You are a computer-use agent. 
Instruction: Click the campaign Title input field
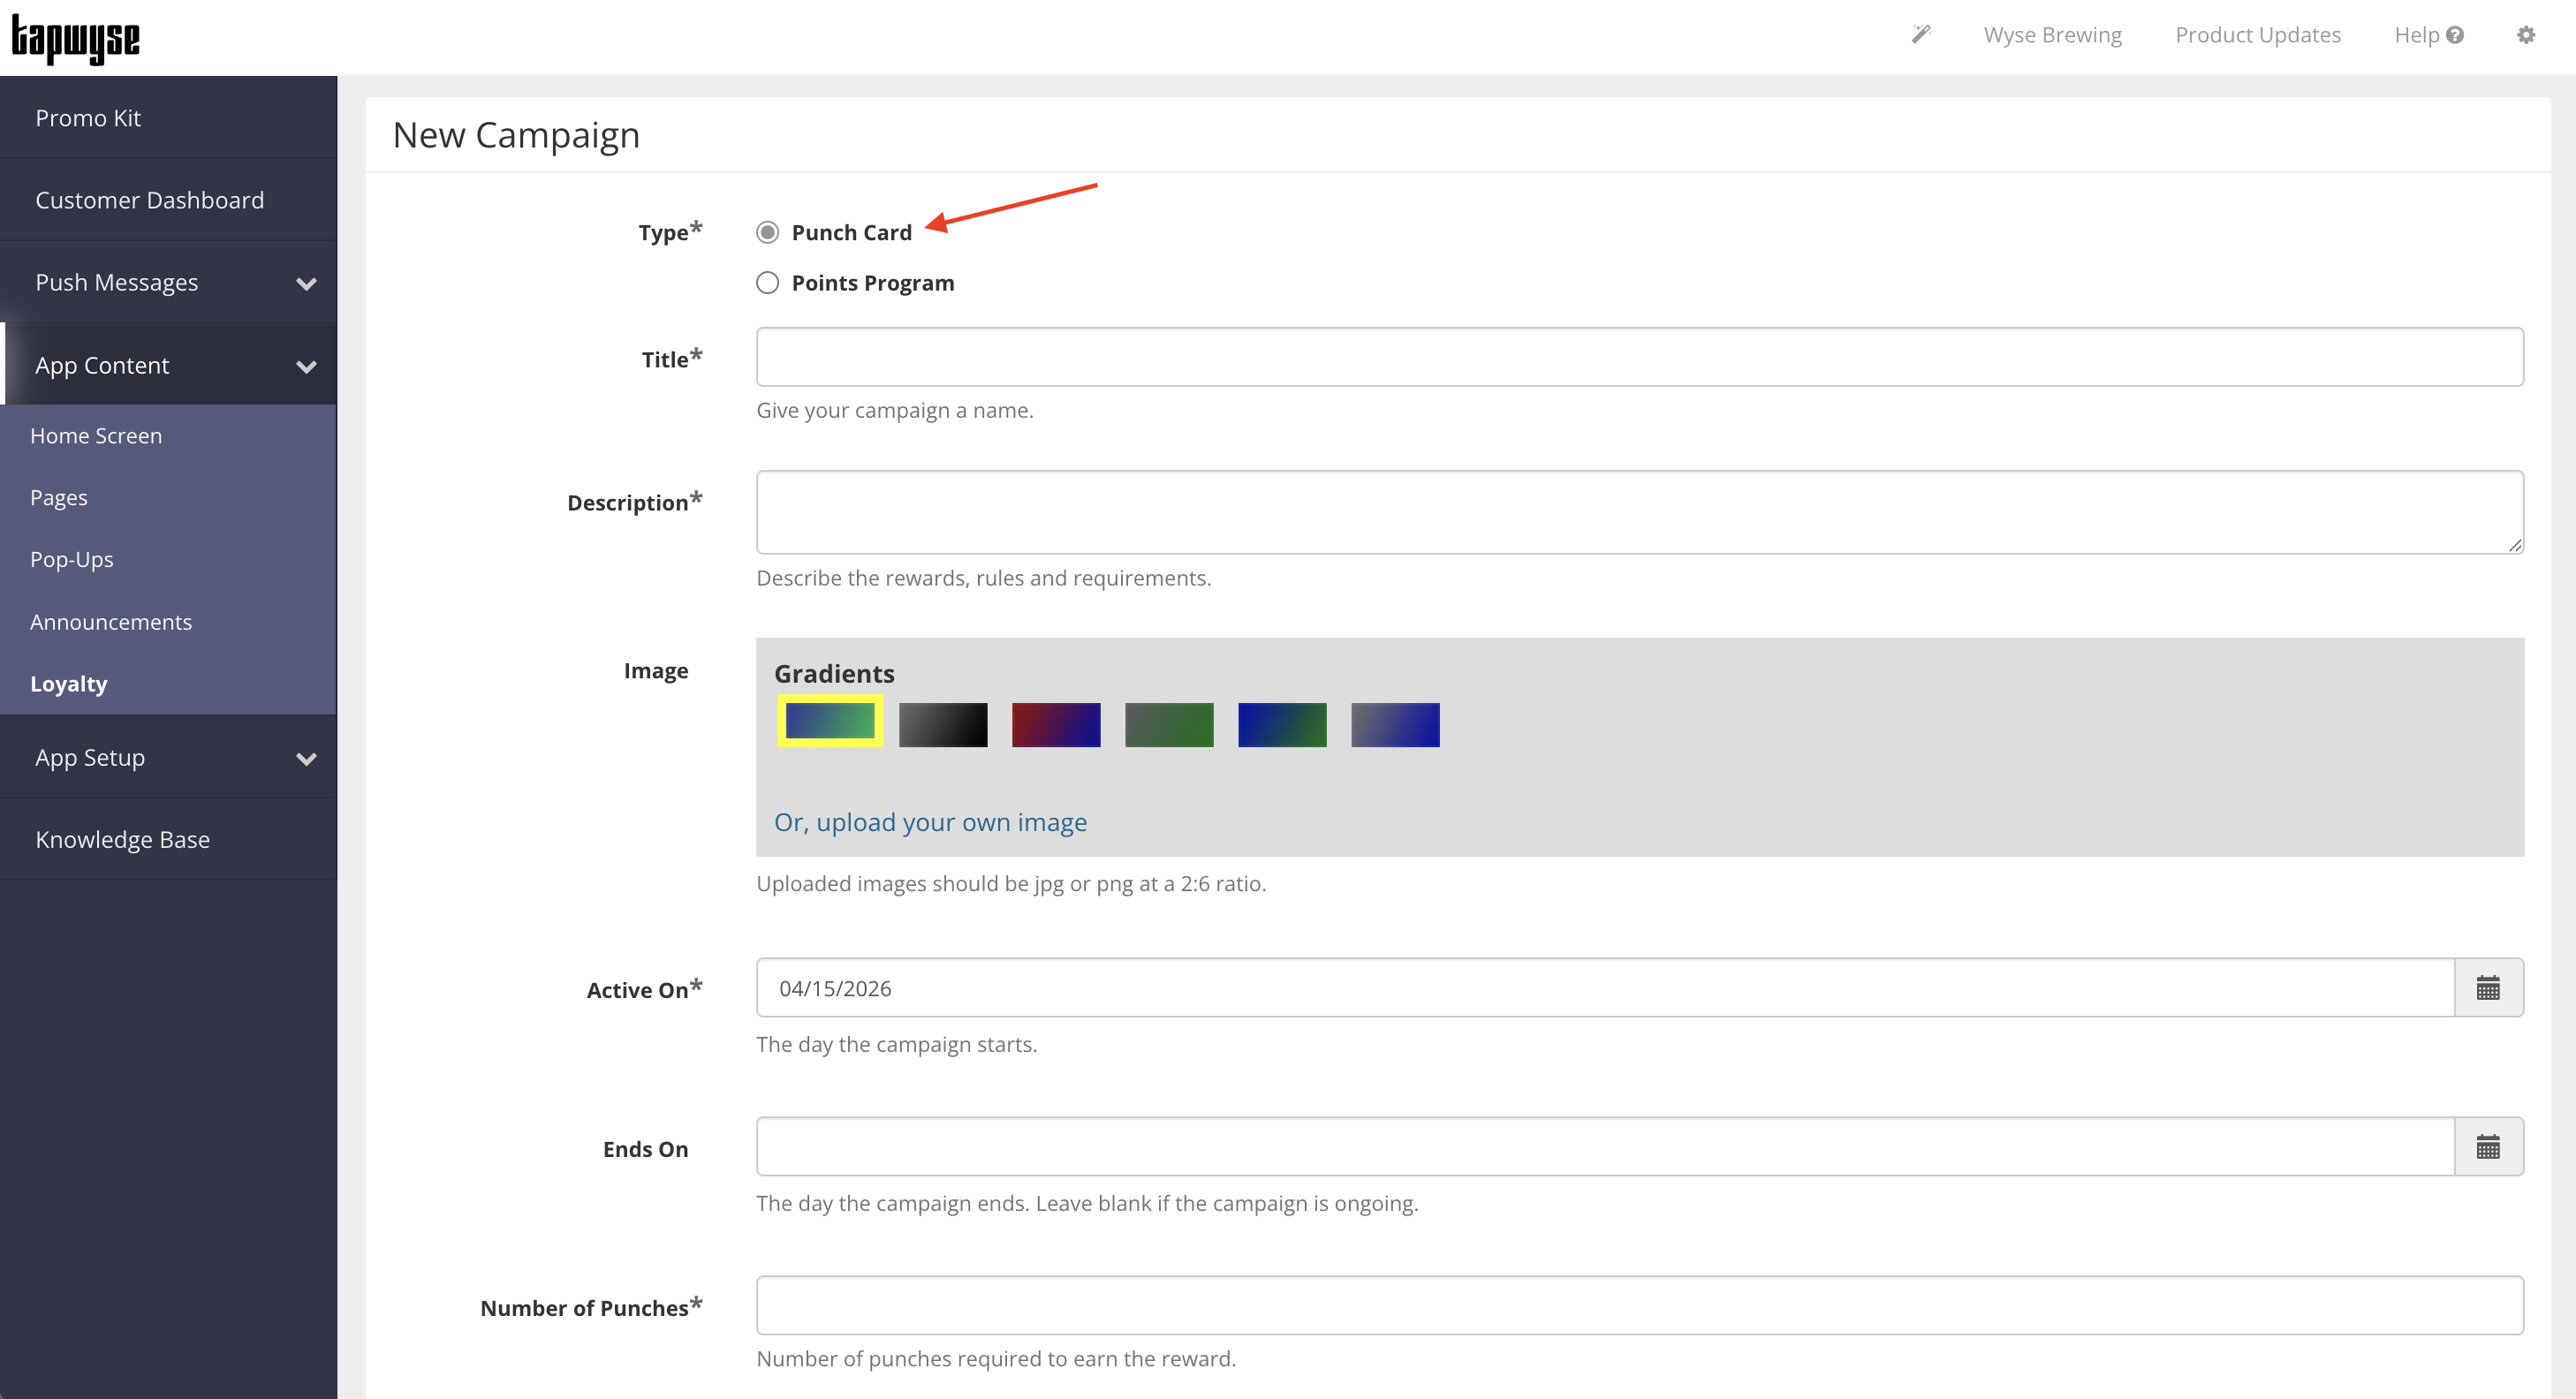click(x=1639, y=357)
